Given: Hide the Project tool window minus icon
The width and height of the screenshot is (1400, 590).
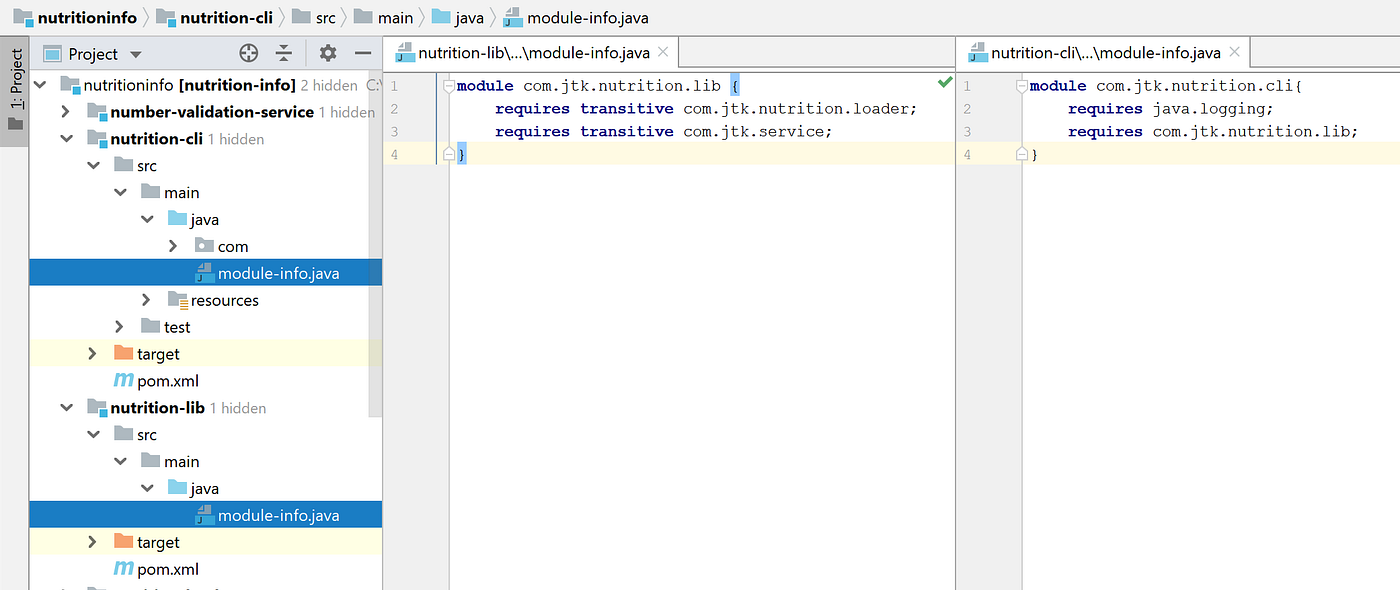Looking at the screenshot, I should 362,53.
